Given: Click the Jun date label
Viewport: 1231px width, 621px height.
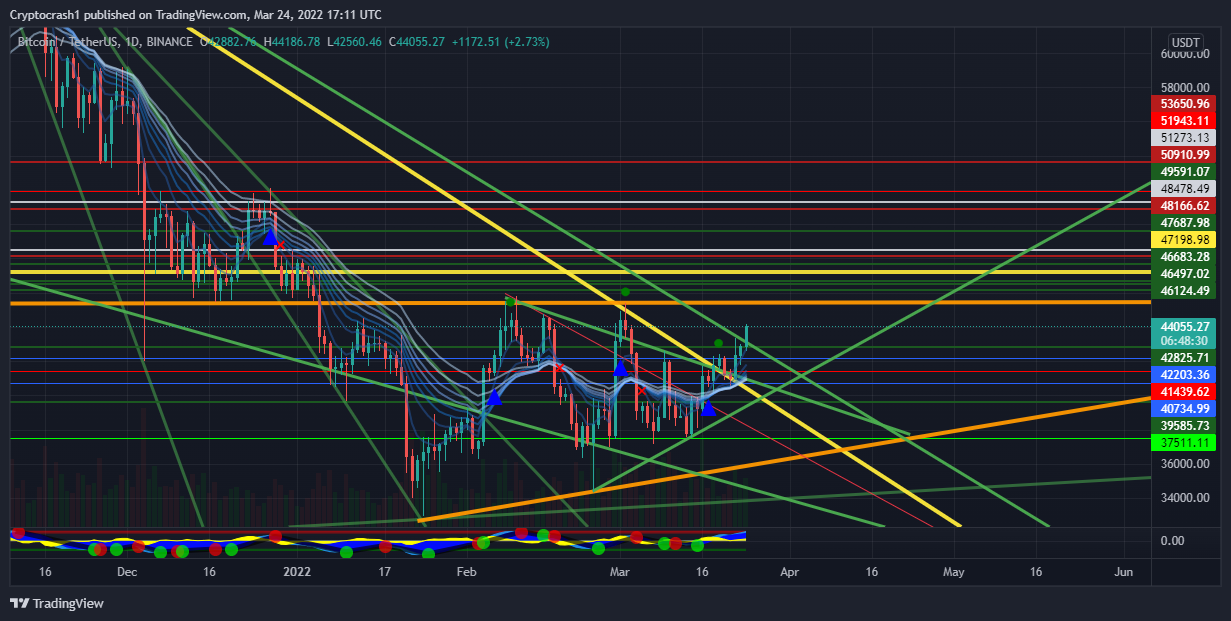Looking at the screenshot, I should coord(1123,573).
